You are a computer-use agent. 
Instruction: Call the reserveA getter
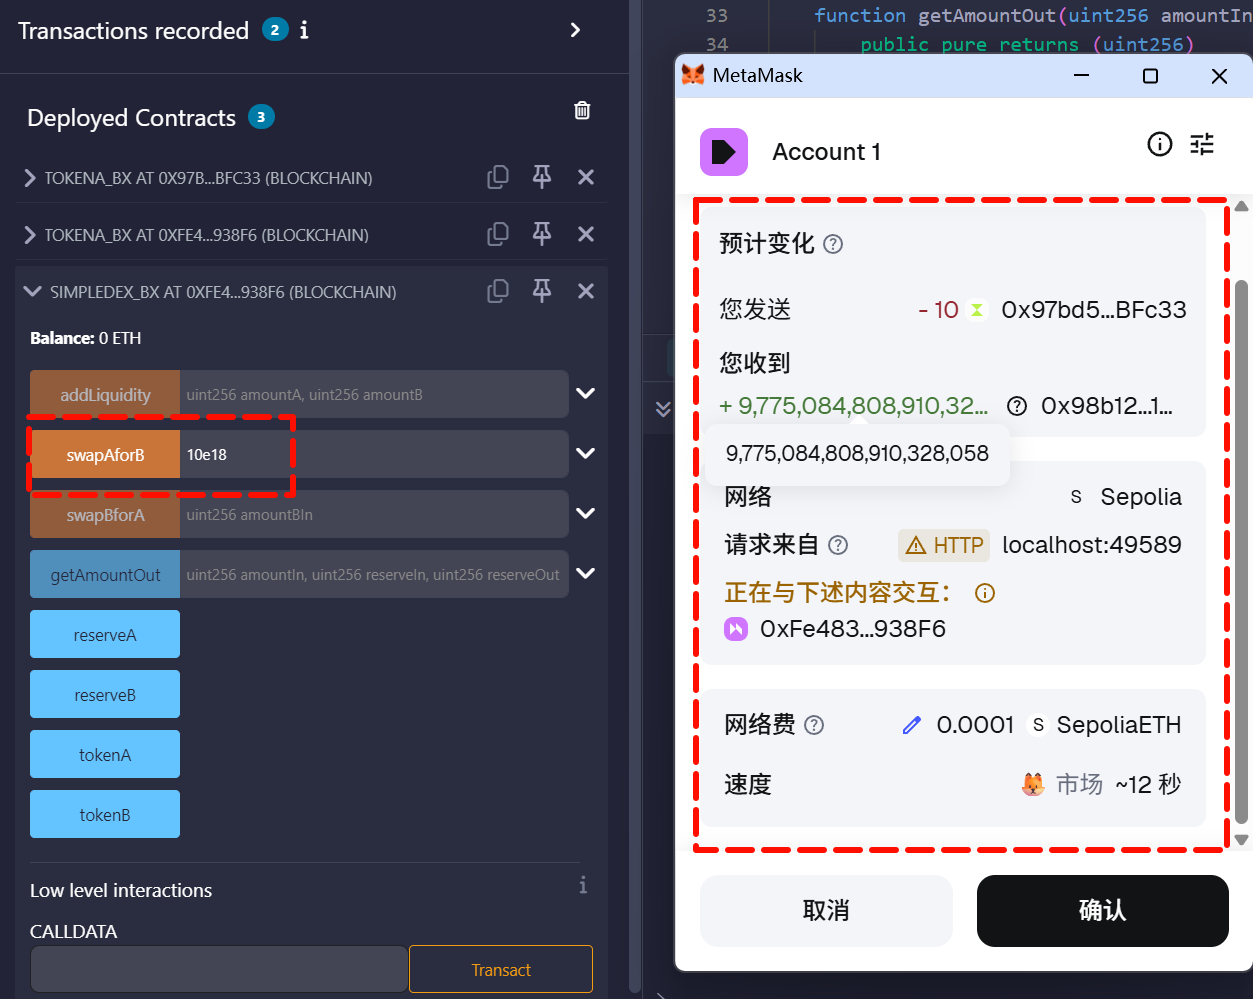click(105, 635)
